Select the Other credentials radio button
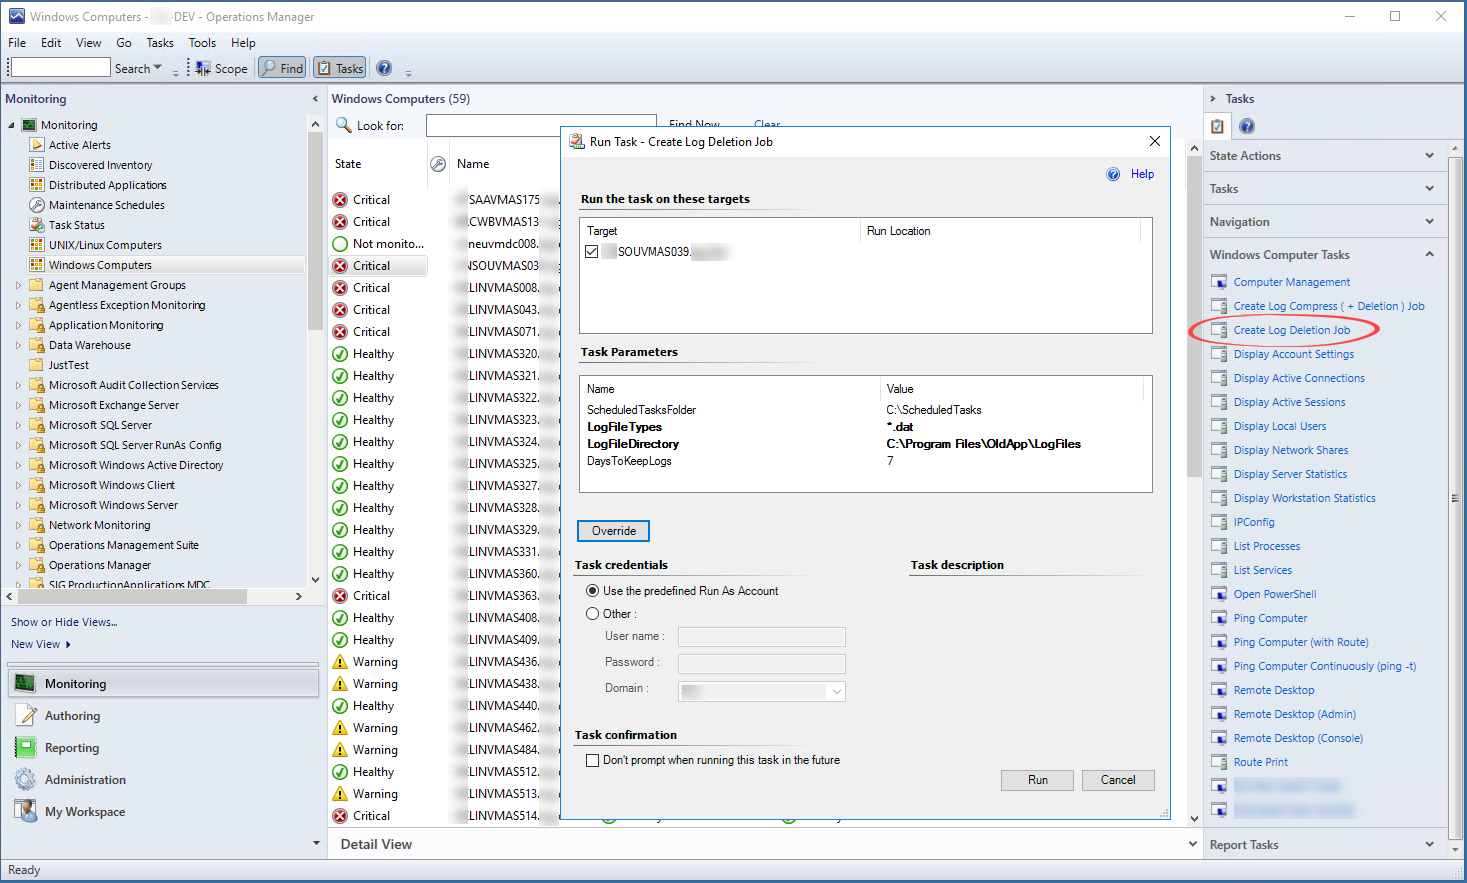 click(593, 614)
